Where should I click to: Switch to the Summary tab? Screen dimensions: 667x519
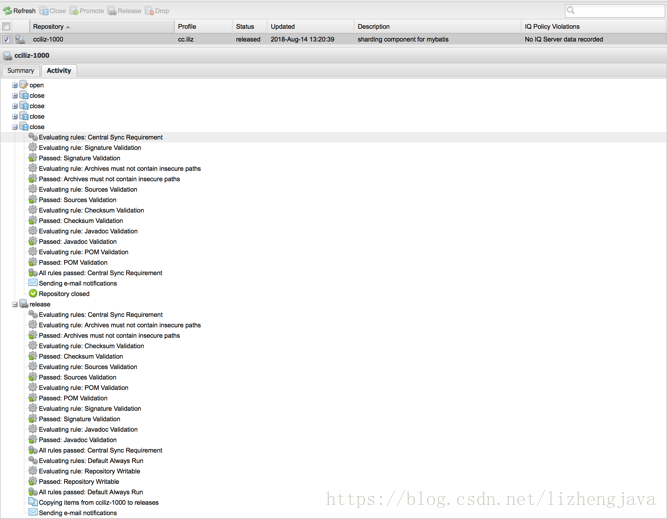(x=20, y=71)
